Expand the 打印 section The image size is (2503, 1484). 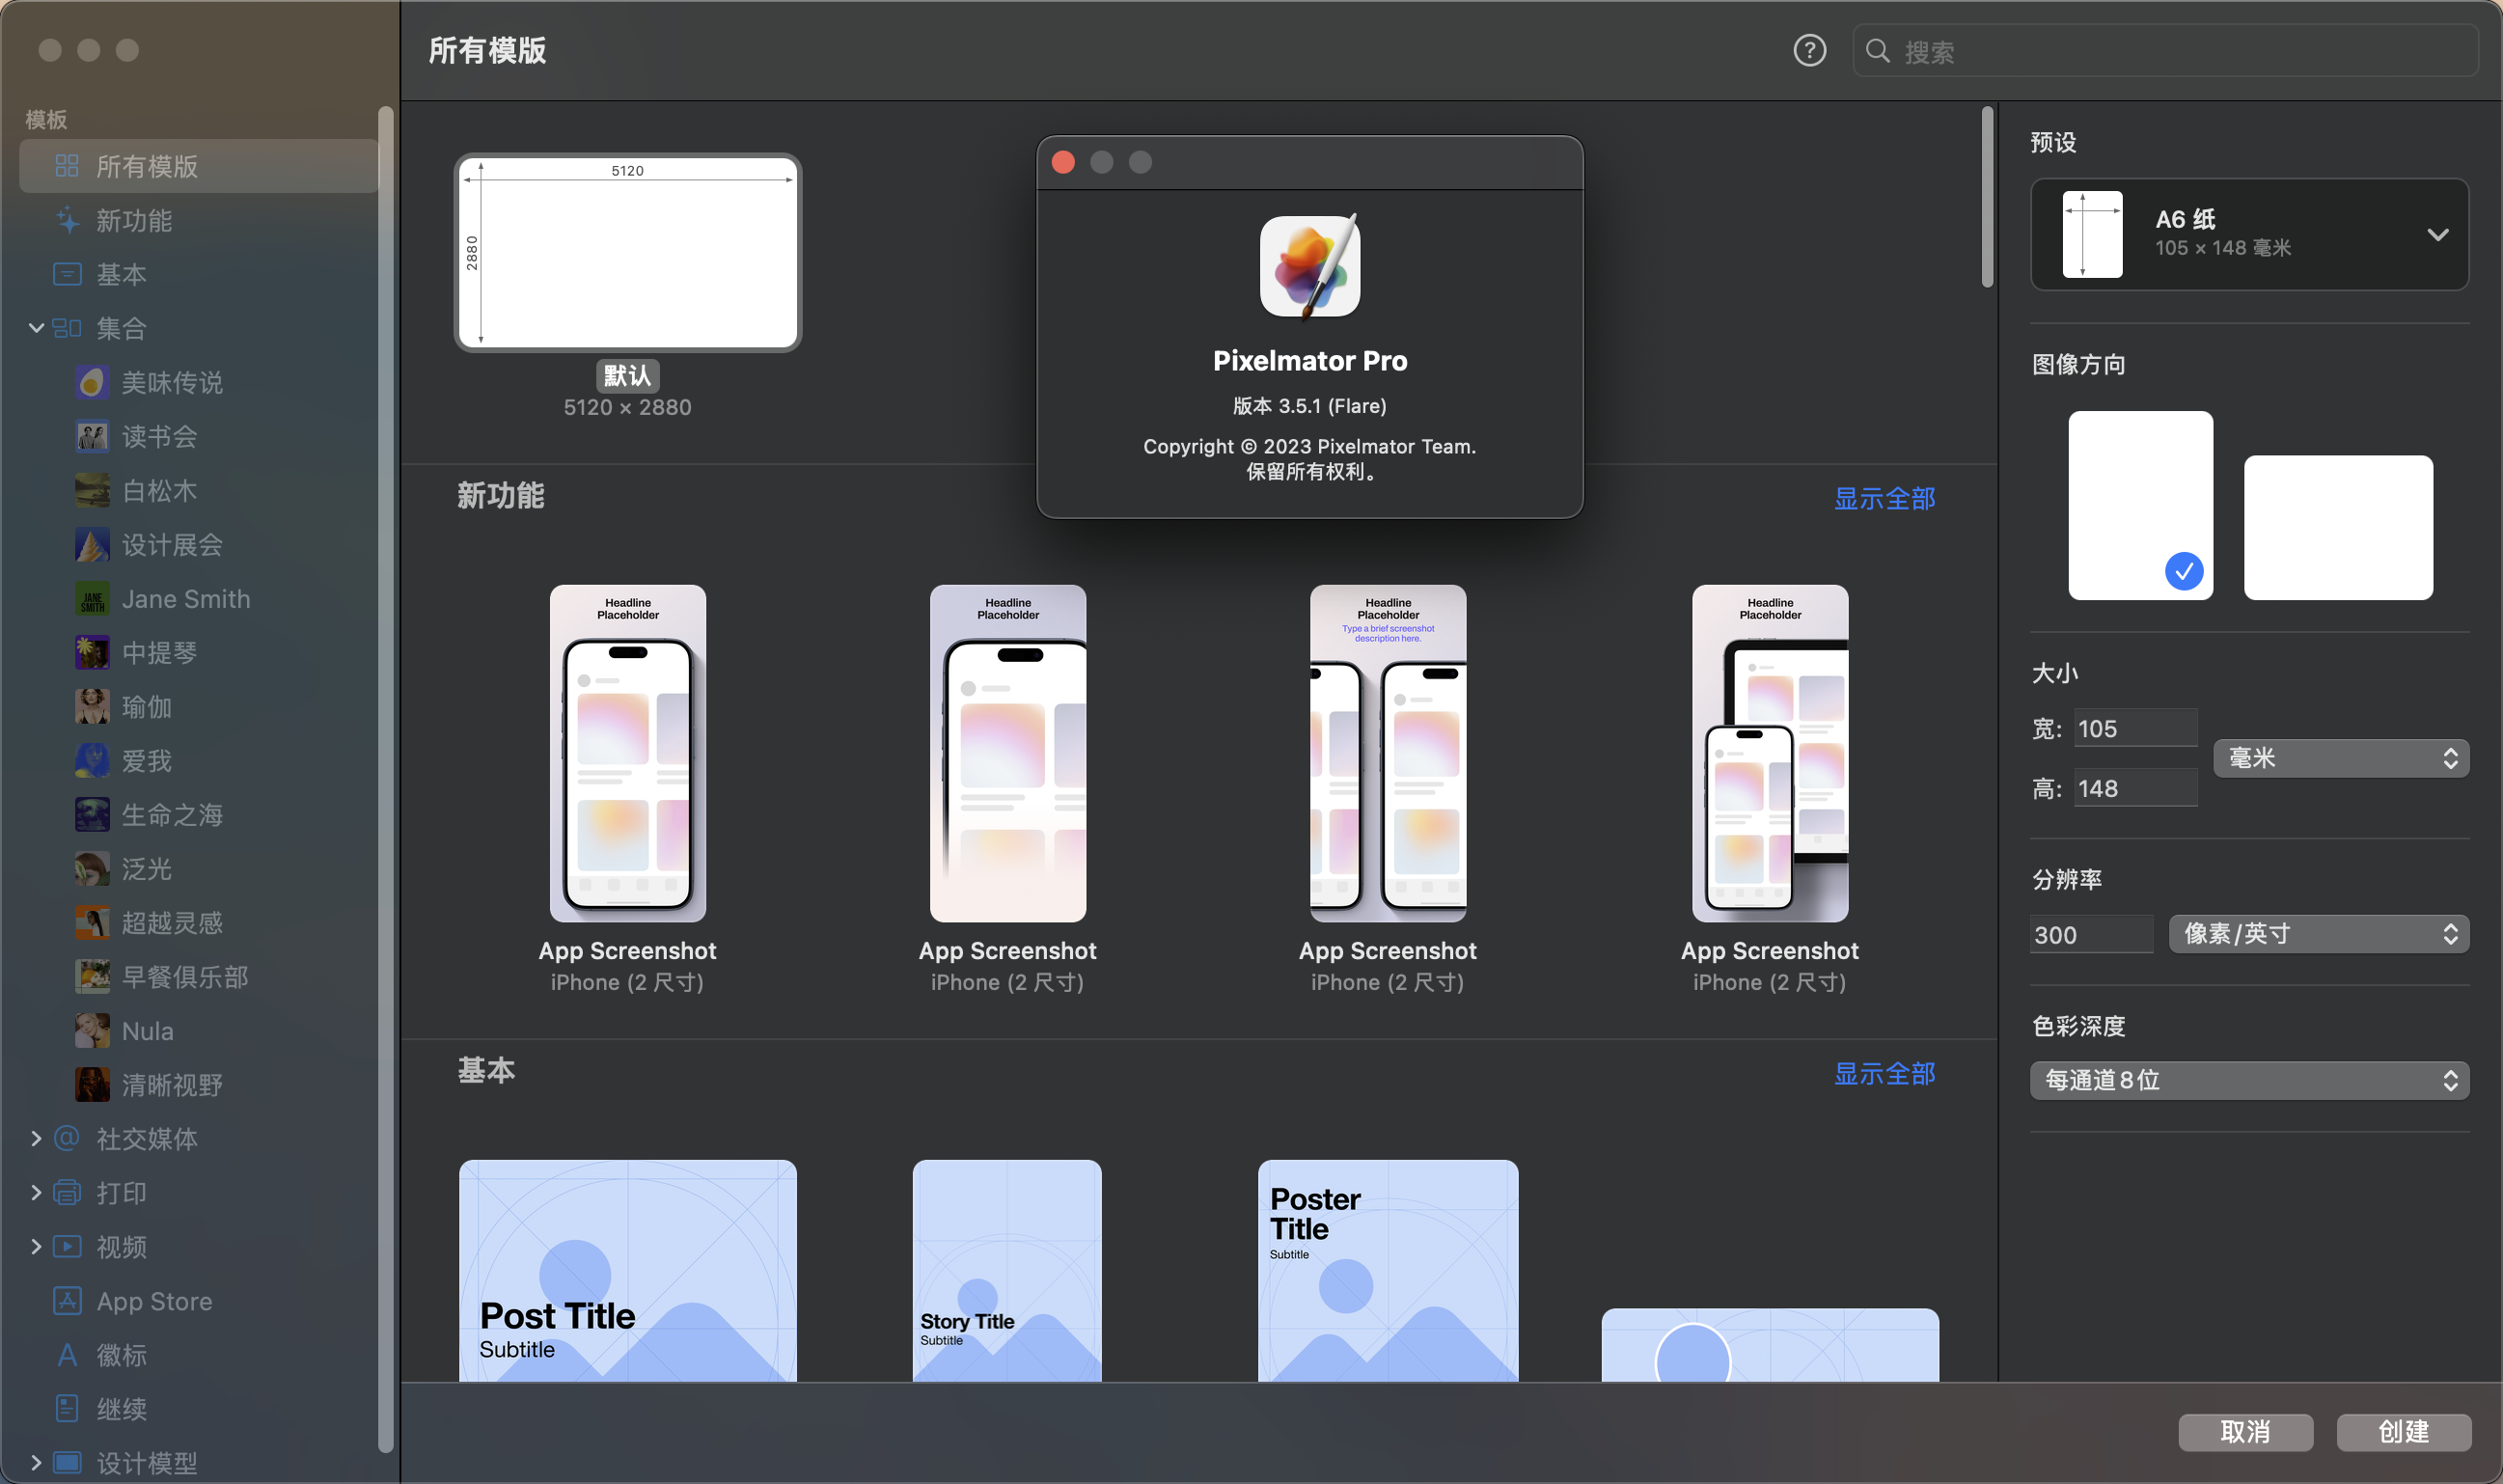(x=36, y=1192)
